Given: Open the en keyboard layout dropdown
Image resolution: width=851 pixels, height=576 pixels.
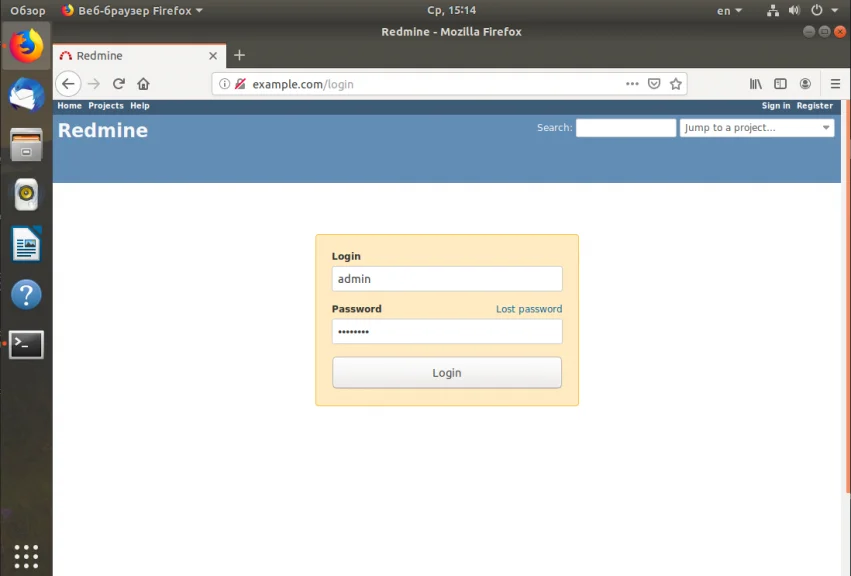Looking at the screenshot, I should pyautogui.click(x=729, y=10).
